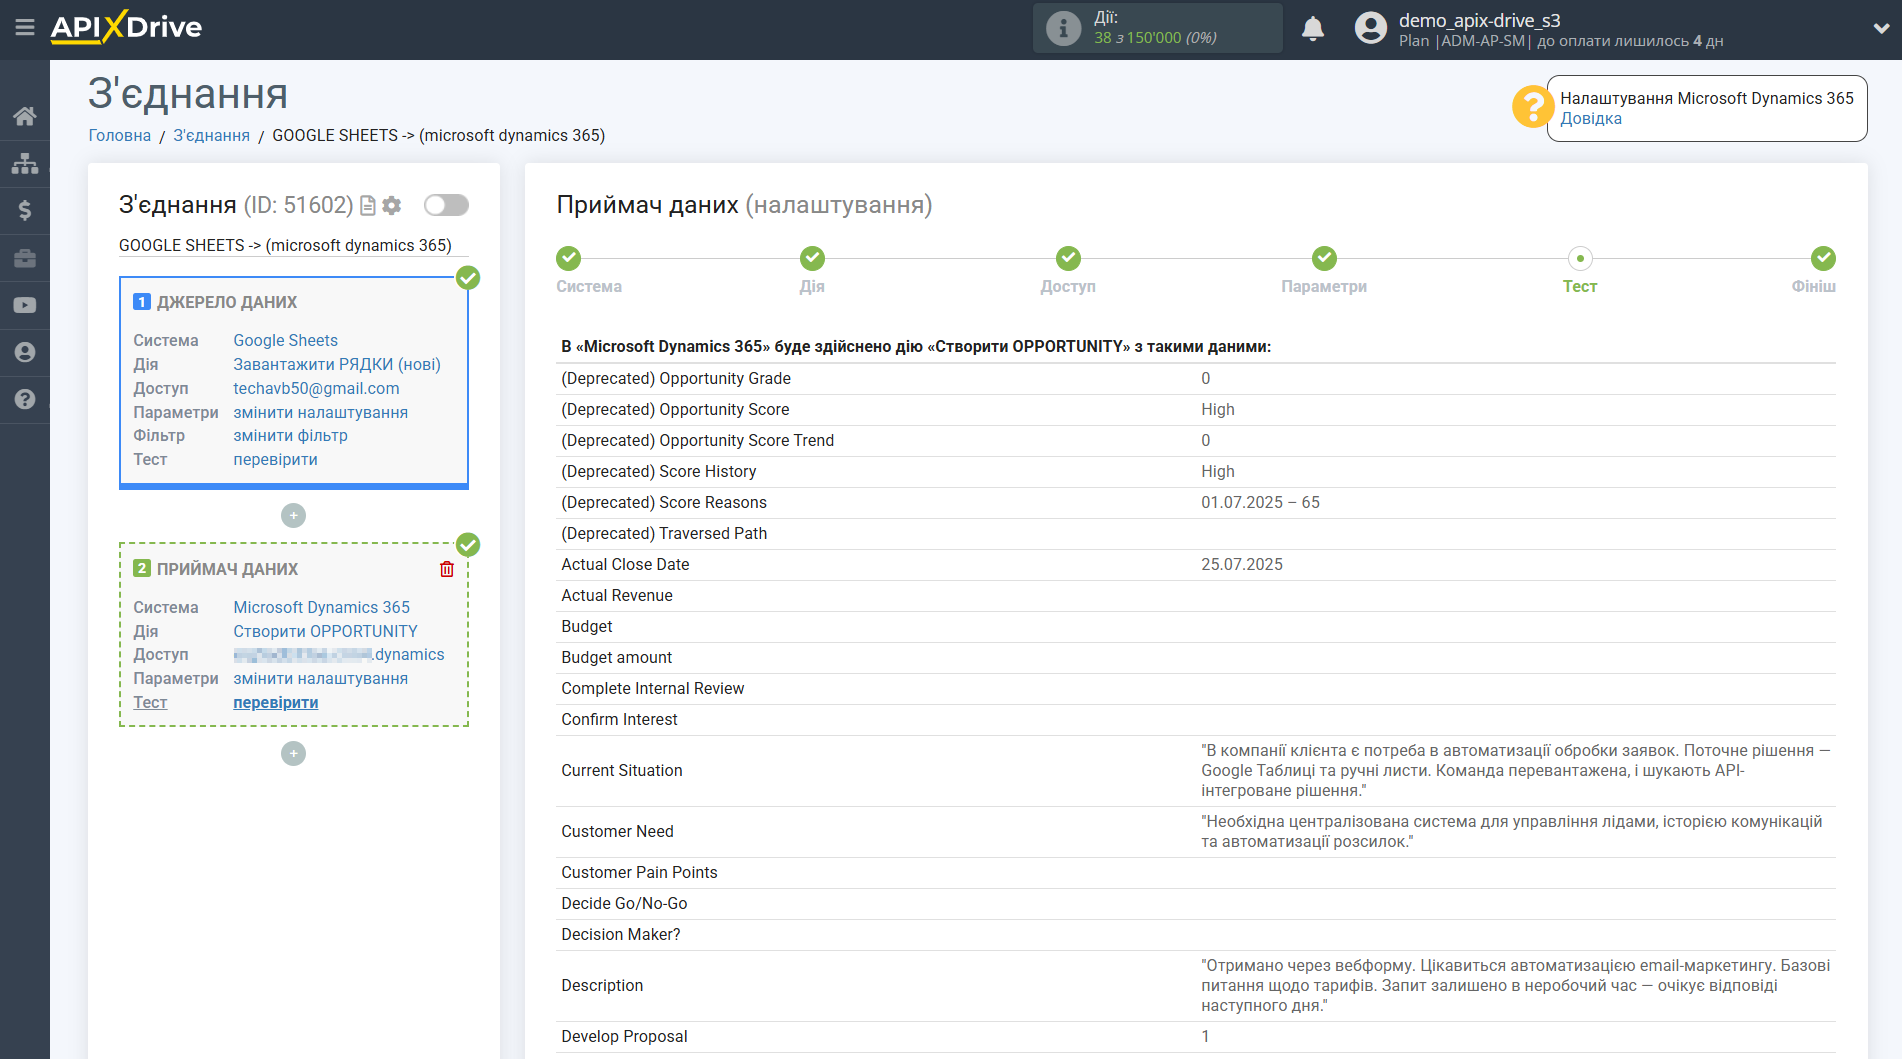The image size is (1902, 1059).
Task: Select the Тест step
Action: 1580,258
